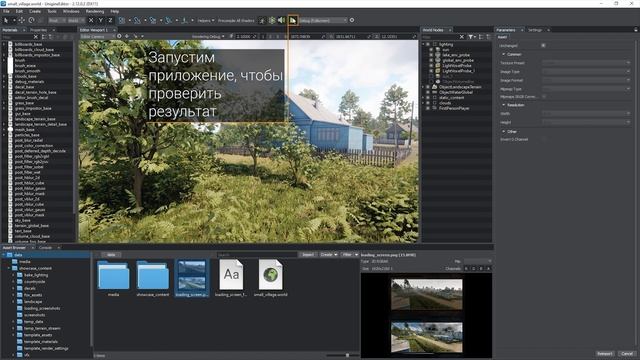Image resolution: width=640 pixels, height=360 pixels.
Task: Open the World Nodes funnel filter
Action: pyautogui.click(x=471, y=37)
